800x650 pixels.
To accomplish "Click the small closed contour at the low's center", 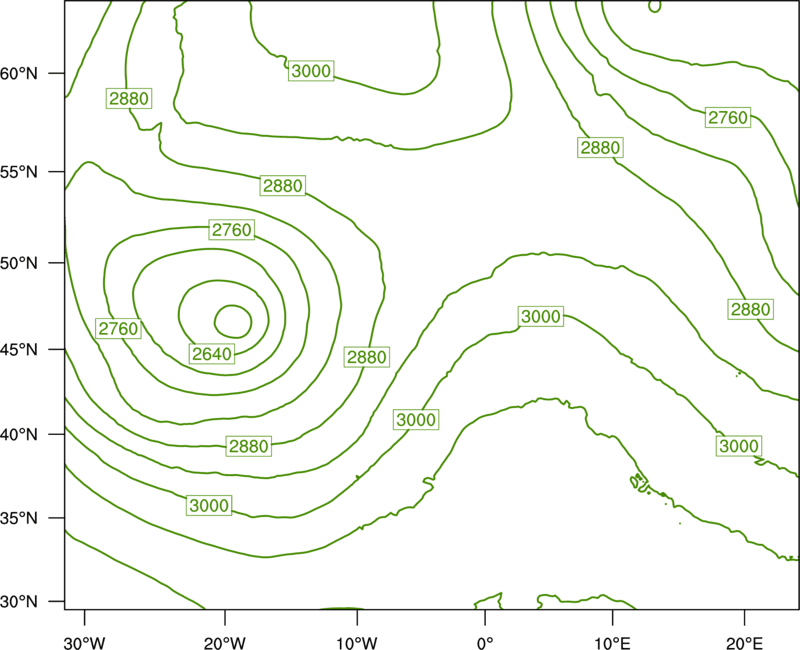I will [233, 321].
